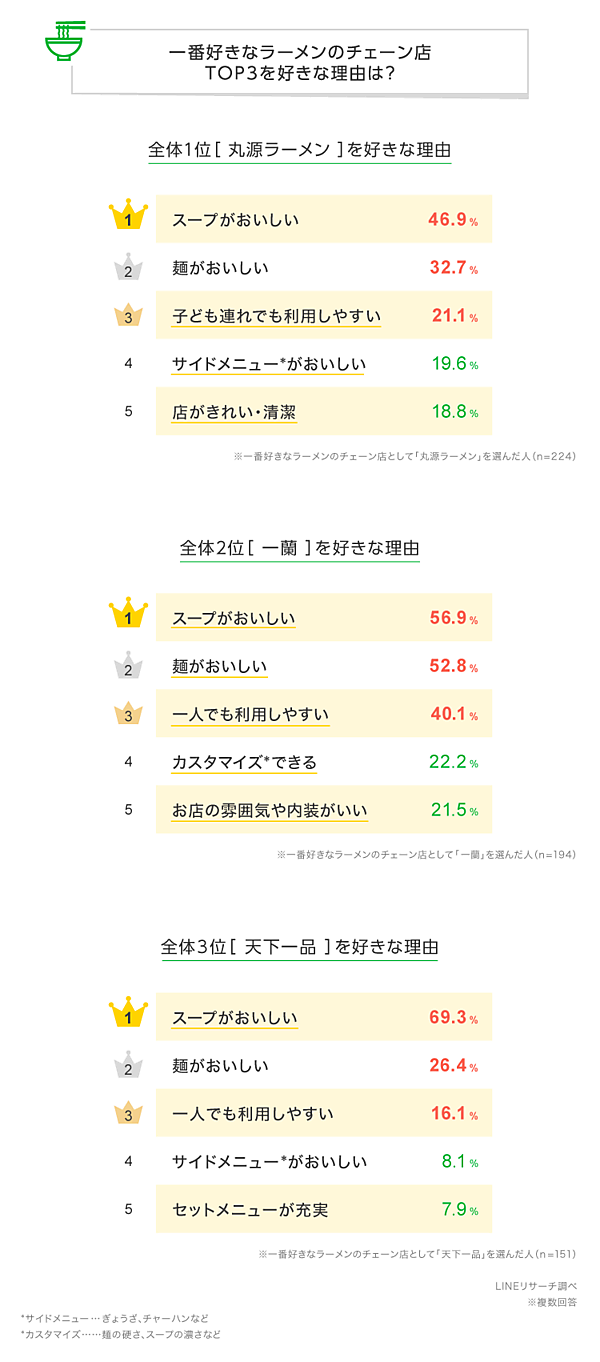Click the セットメニューが充実 row

[324, 1209]
